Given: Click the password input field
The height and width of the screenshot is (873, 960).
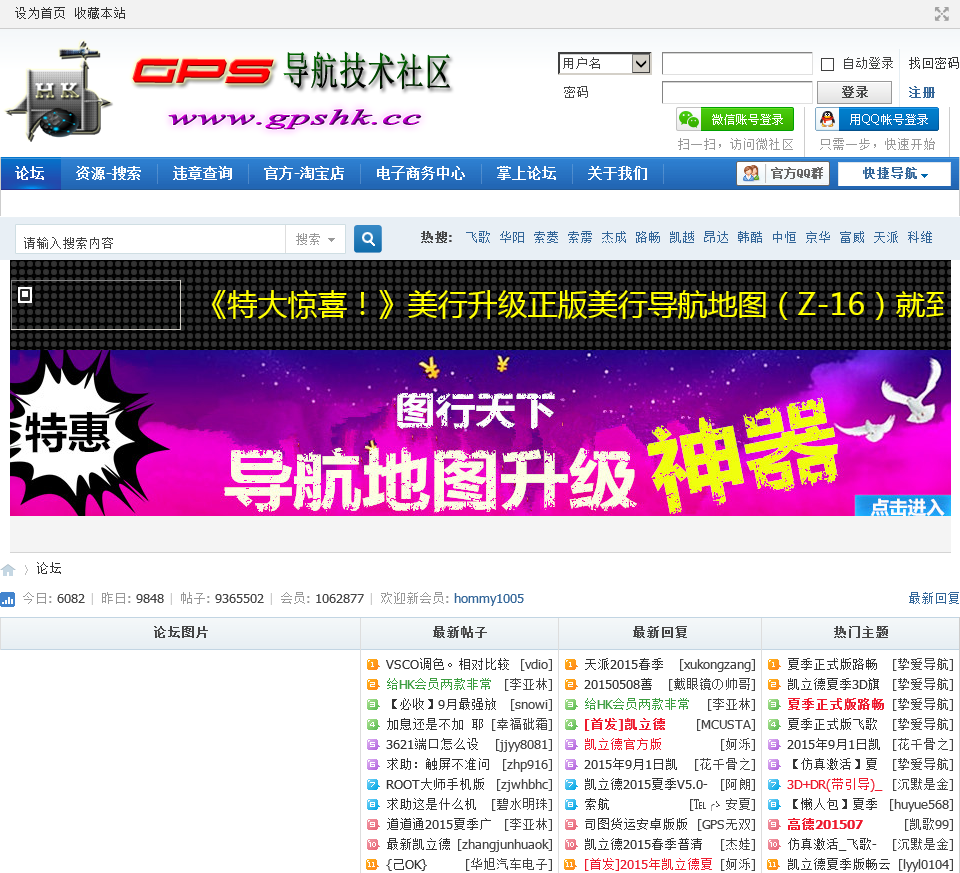Looking at the screenshot, I should 737,92.
